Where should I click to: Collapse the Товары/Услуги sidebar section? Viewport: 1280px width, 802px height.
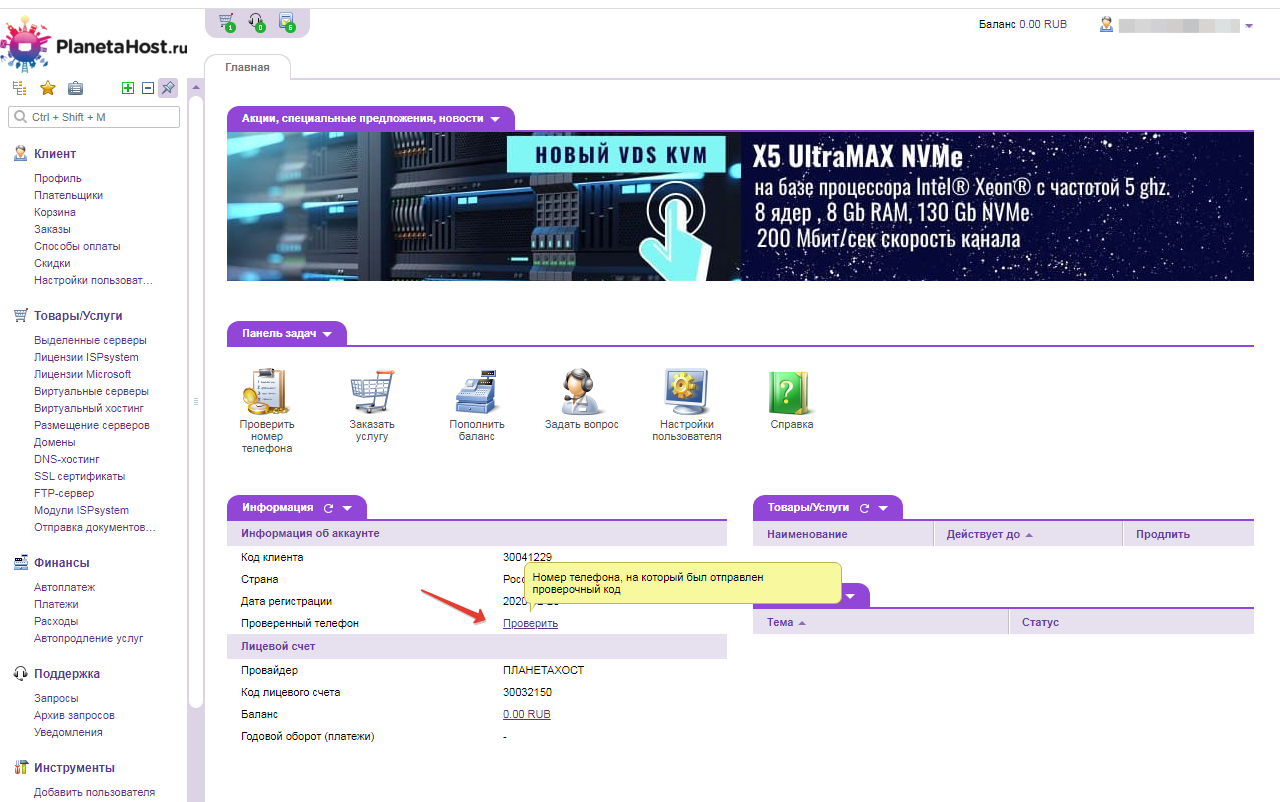(x=78, y=316)
